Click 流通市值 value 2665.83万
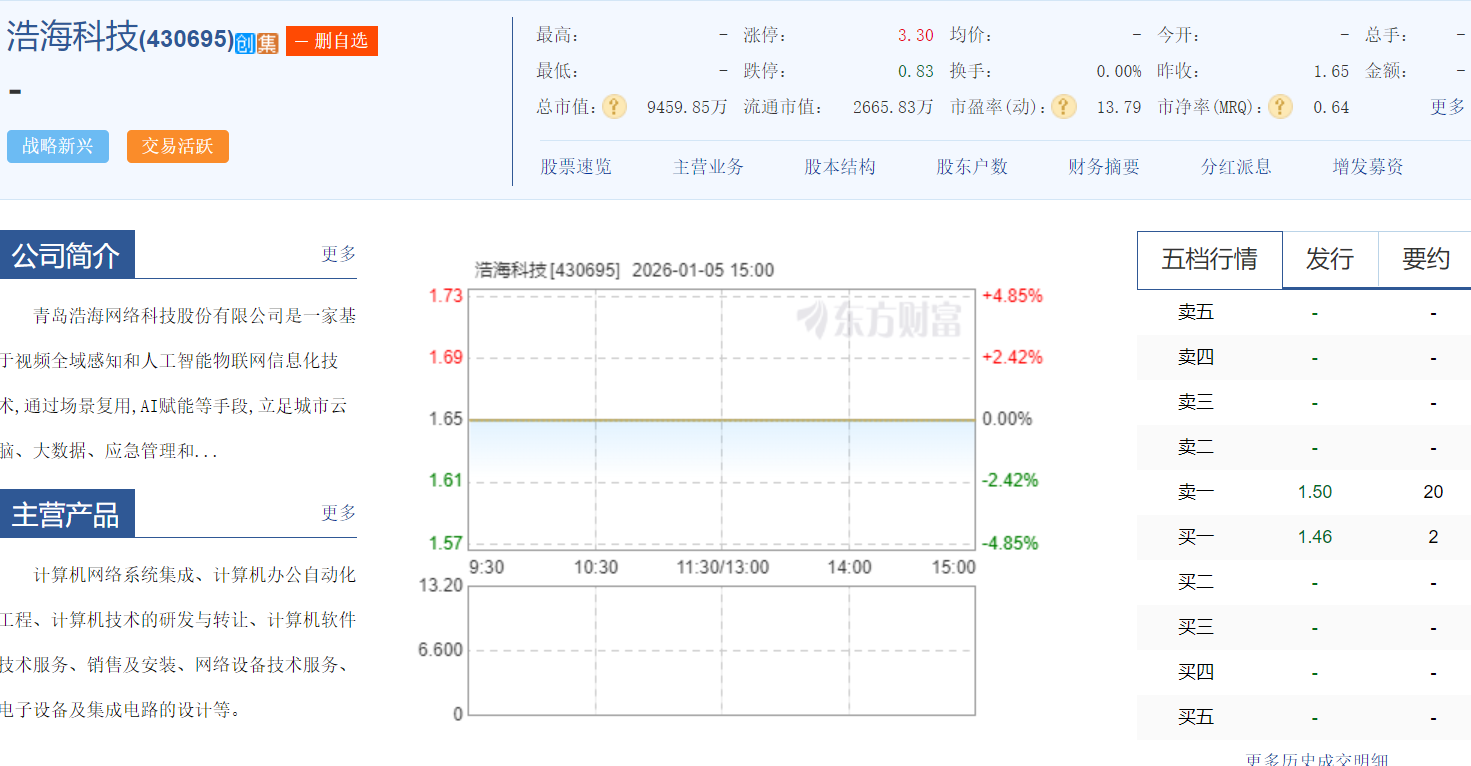The height and width of the screenshot is (766, 1471). tap(893, 107)
